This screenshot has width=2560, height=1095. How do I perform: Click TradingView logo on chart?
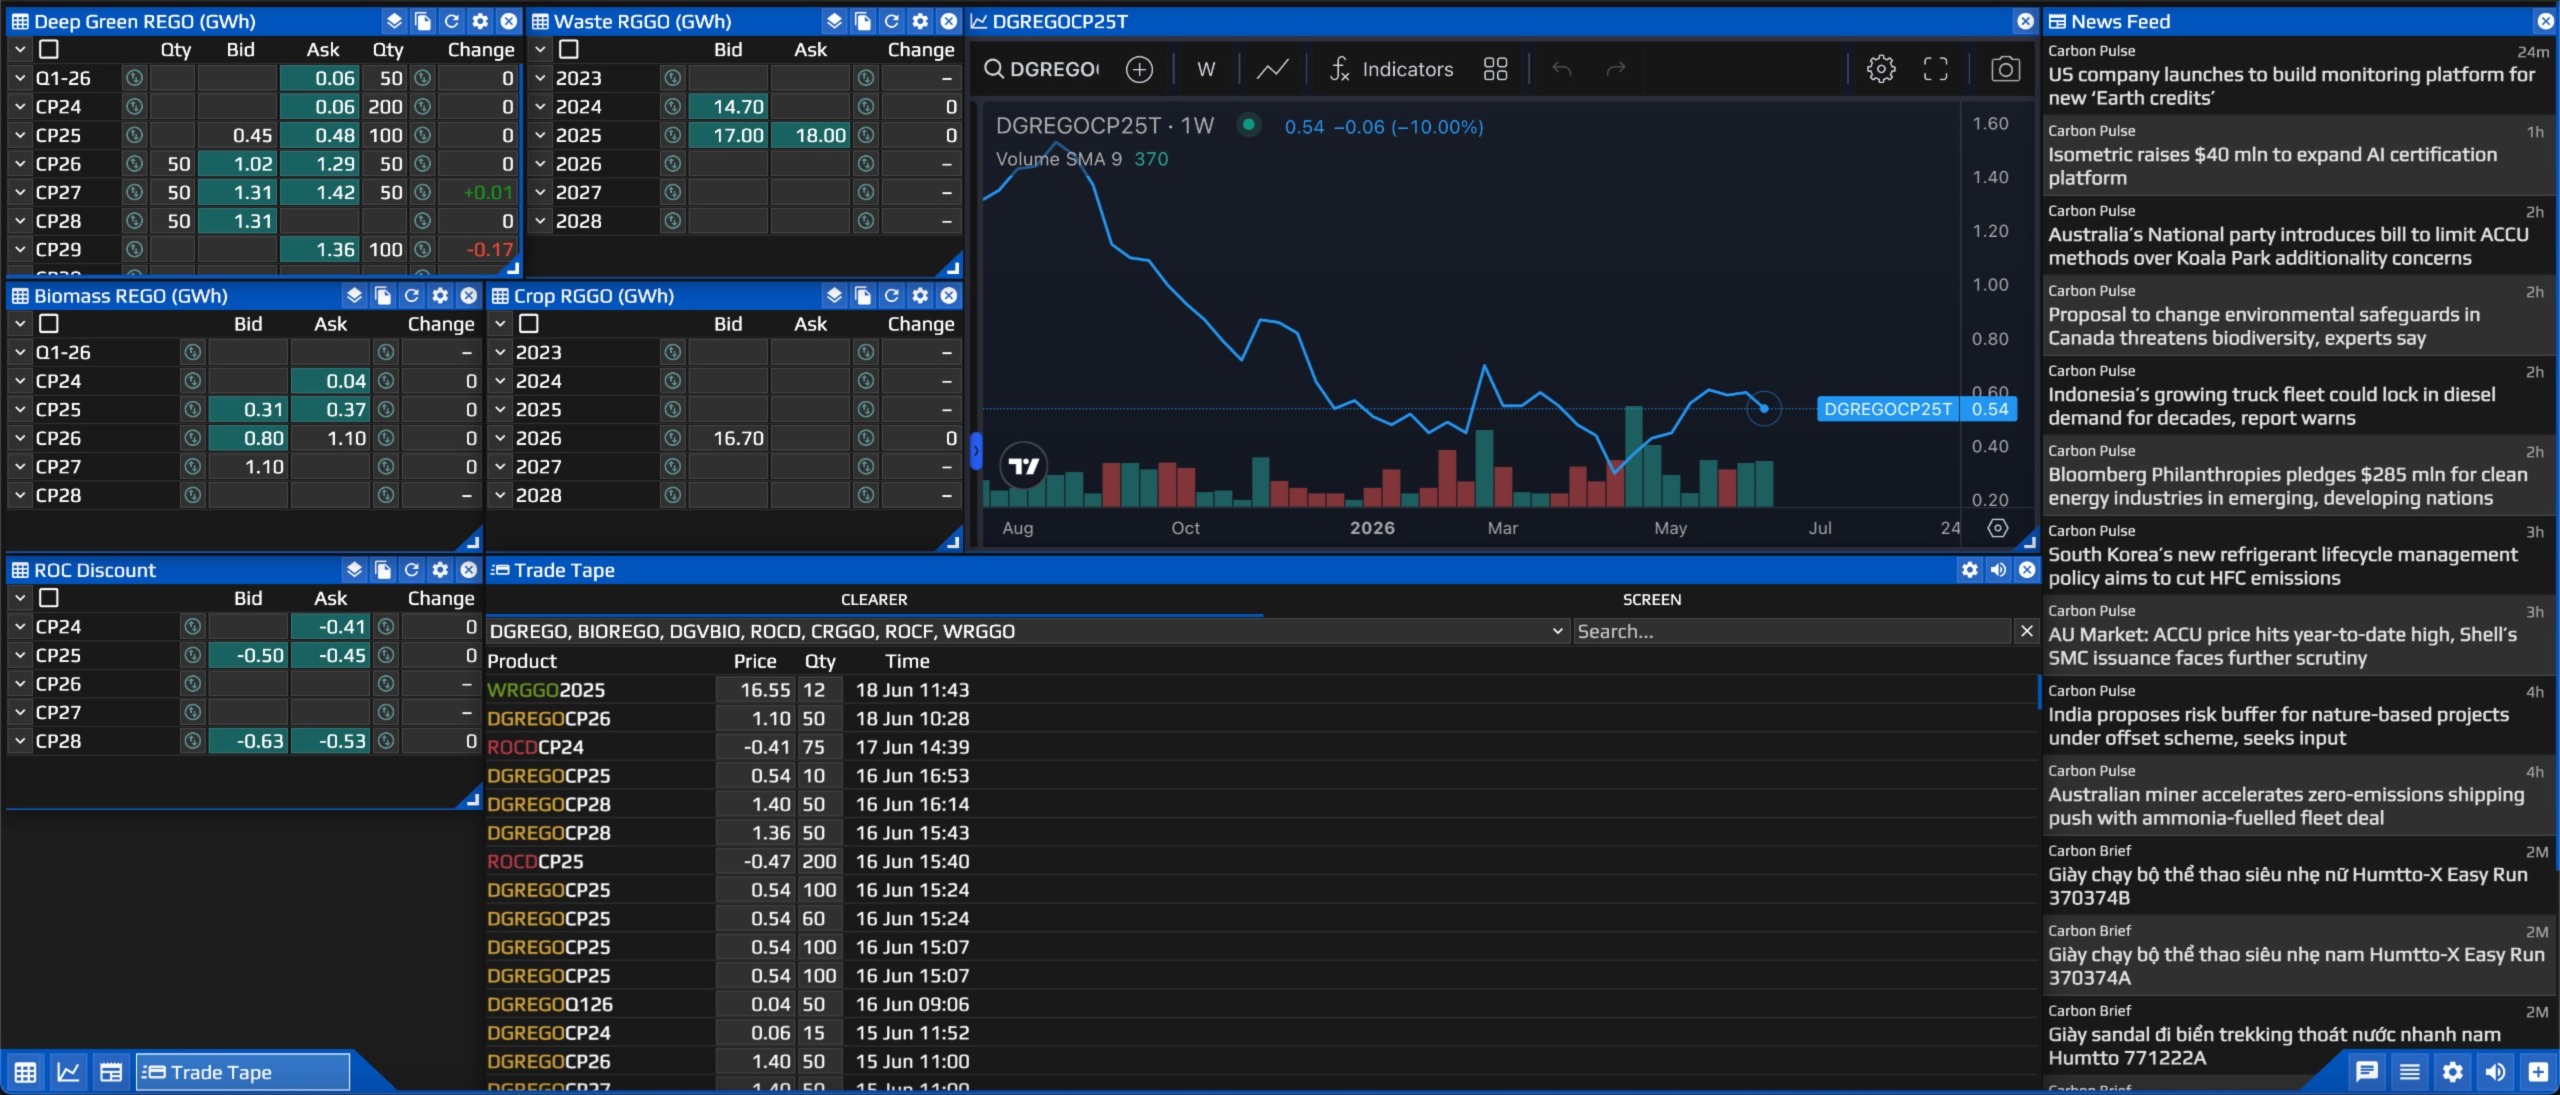1023,466
